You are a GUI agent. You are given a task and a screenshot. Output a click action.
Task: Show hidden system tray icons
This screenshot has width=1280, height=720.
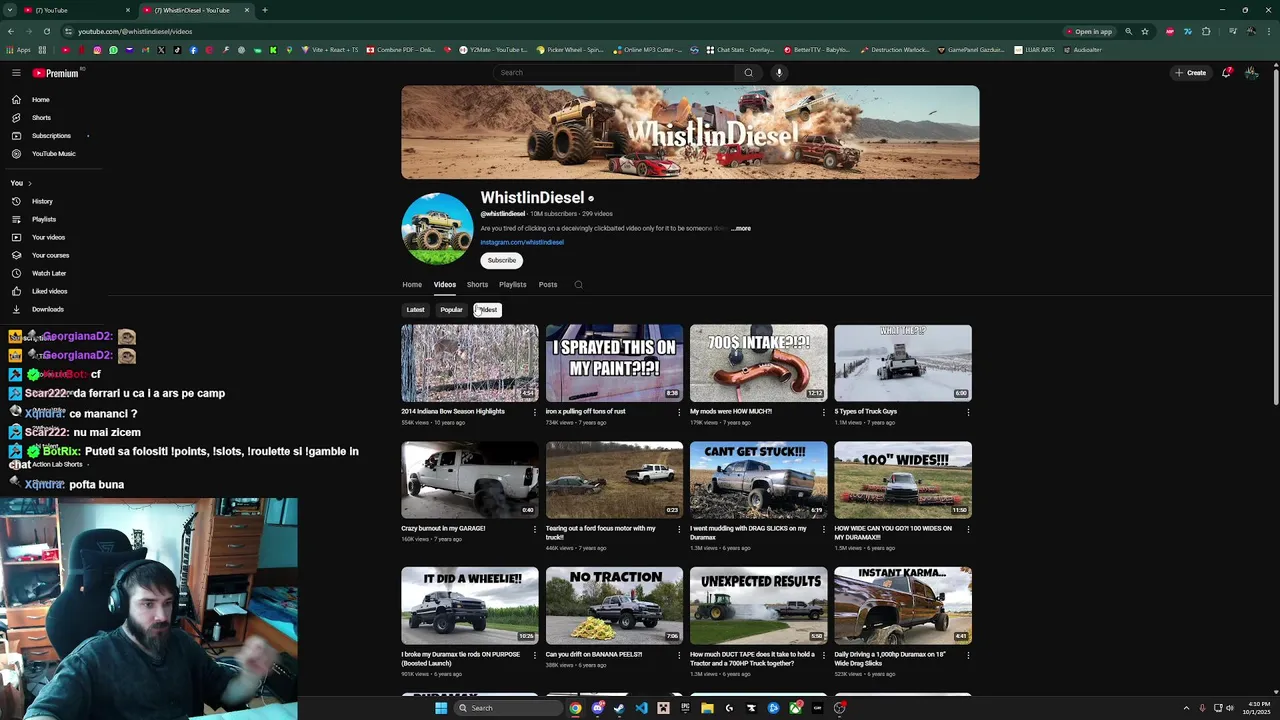(1186, 708)
